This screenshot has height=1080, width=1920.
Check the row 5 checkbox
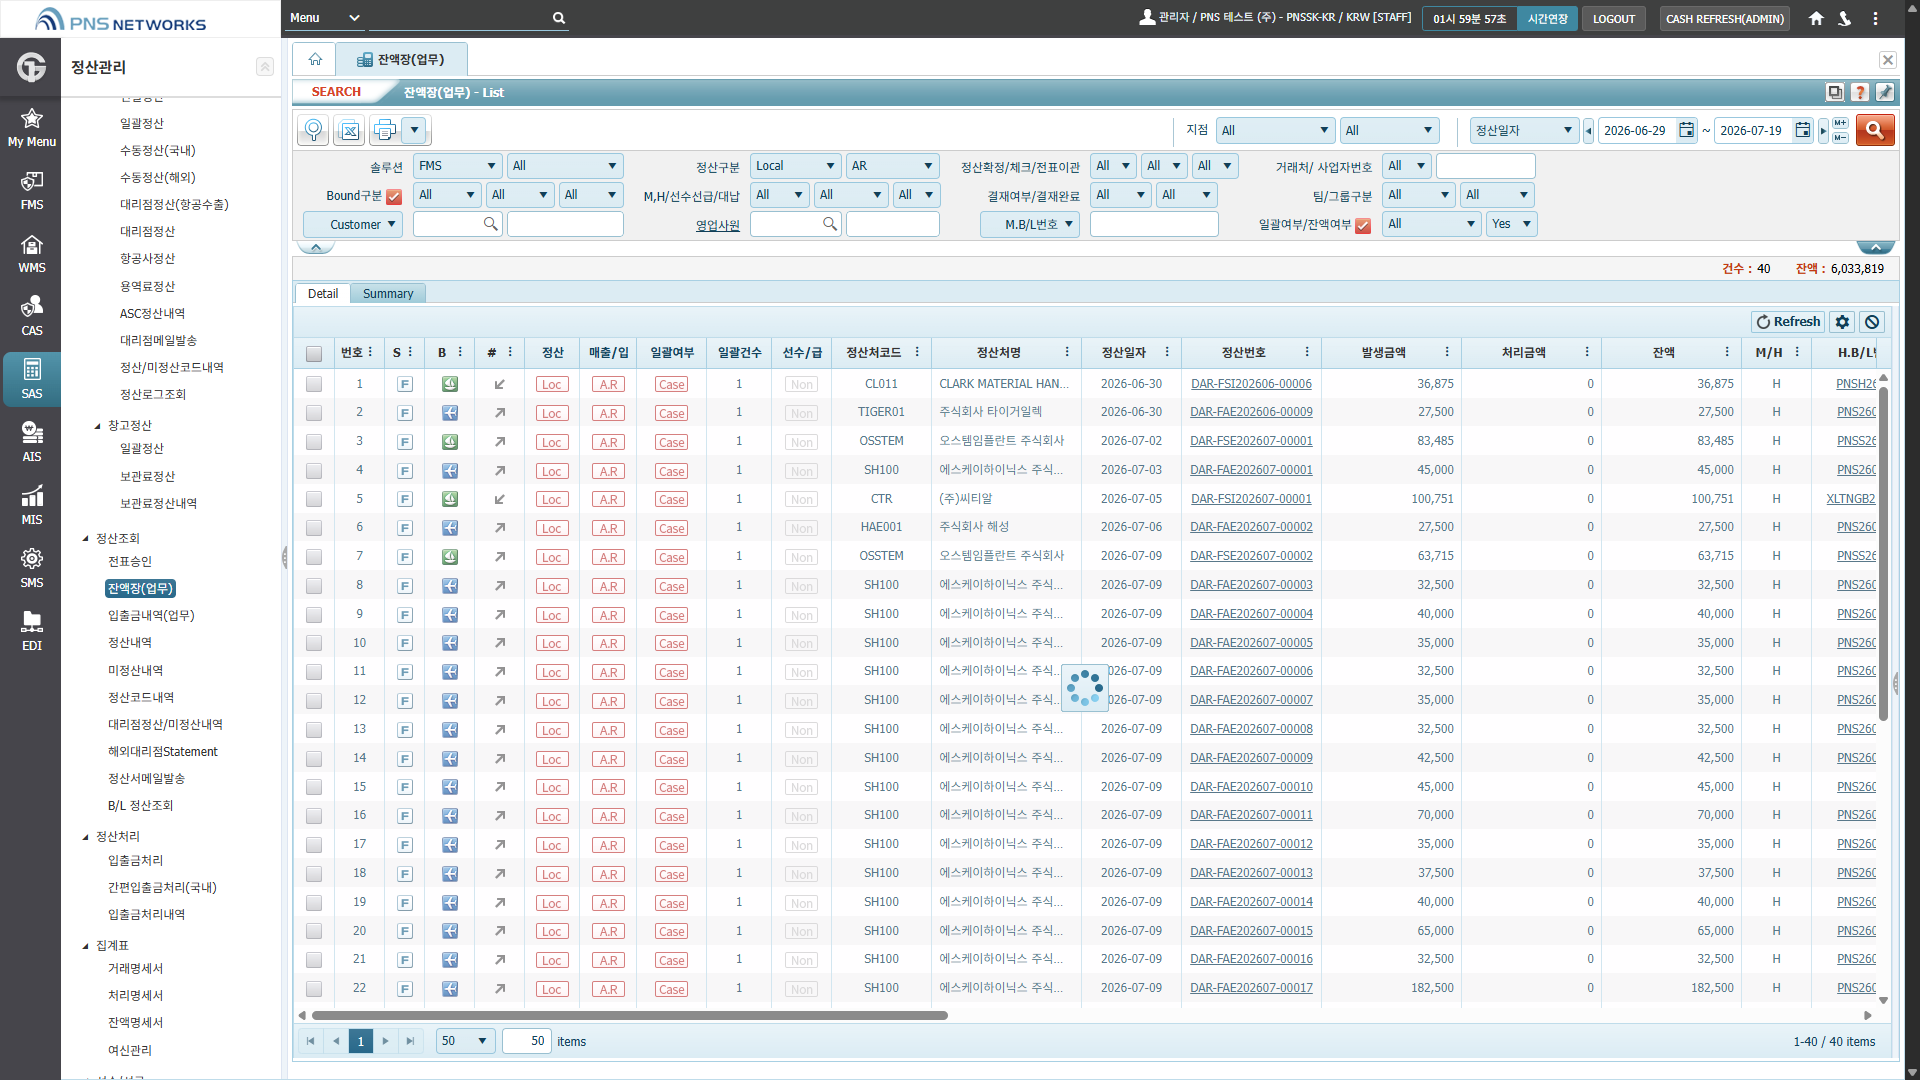314,499
